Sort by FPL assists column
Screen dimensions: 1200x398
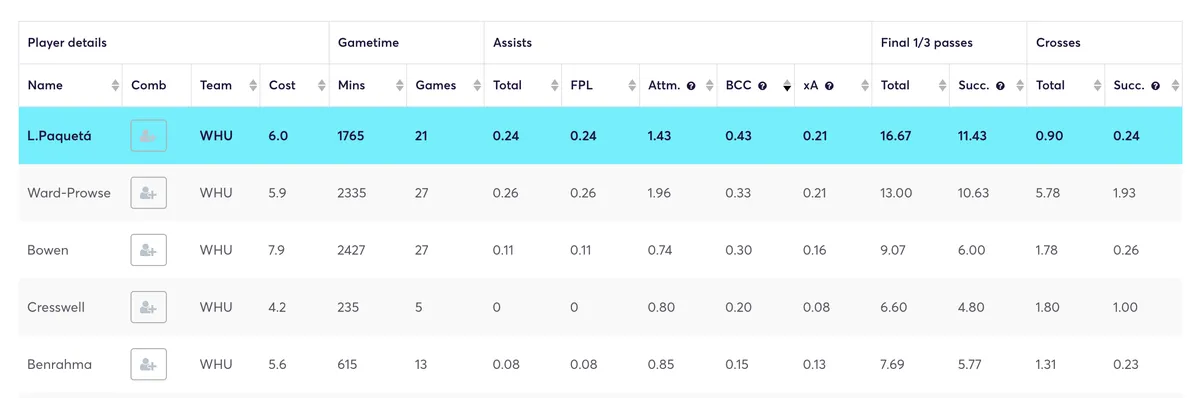click(632, 86)
